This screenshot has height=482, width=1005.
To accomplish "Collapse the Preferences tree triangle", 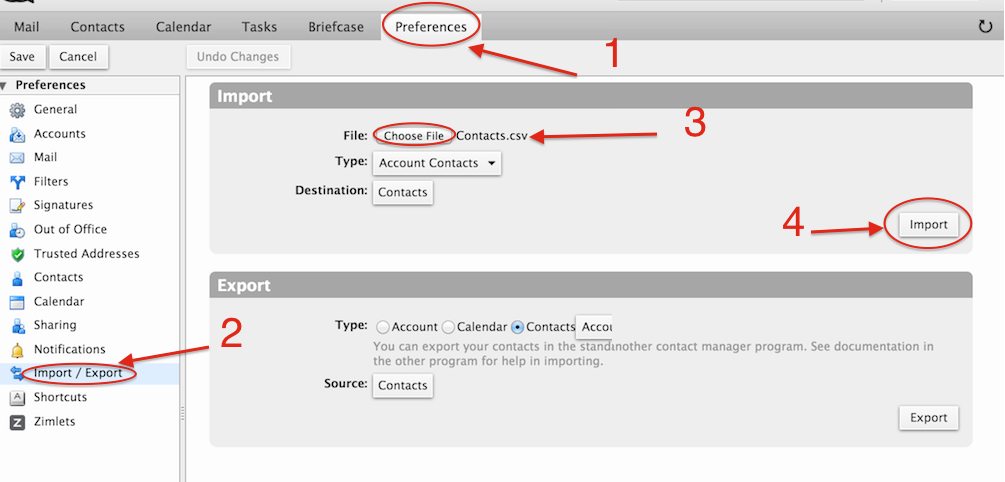I will coord(4,86).
